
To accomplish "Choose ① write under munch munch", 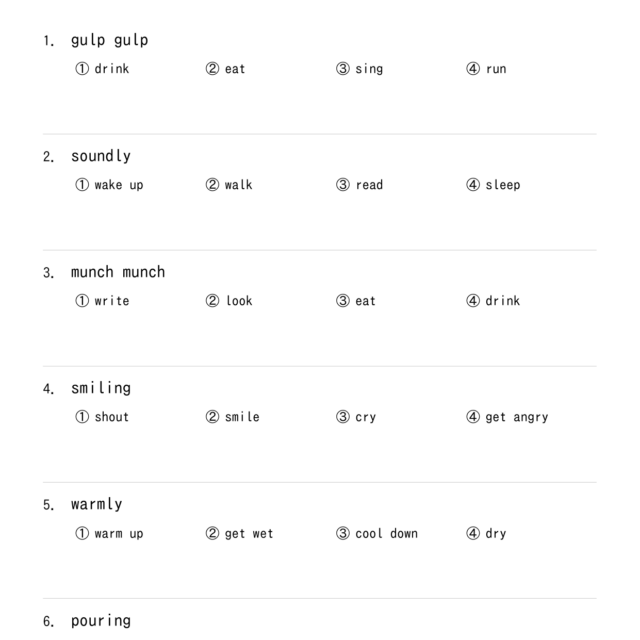I will [102, 301].
